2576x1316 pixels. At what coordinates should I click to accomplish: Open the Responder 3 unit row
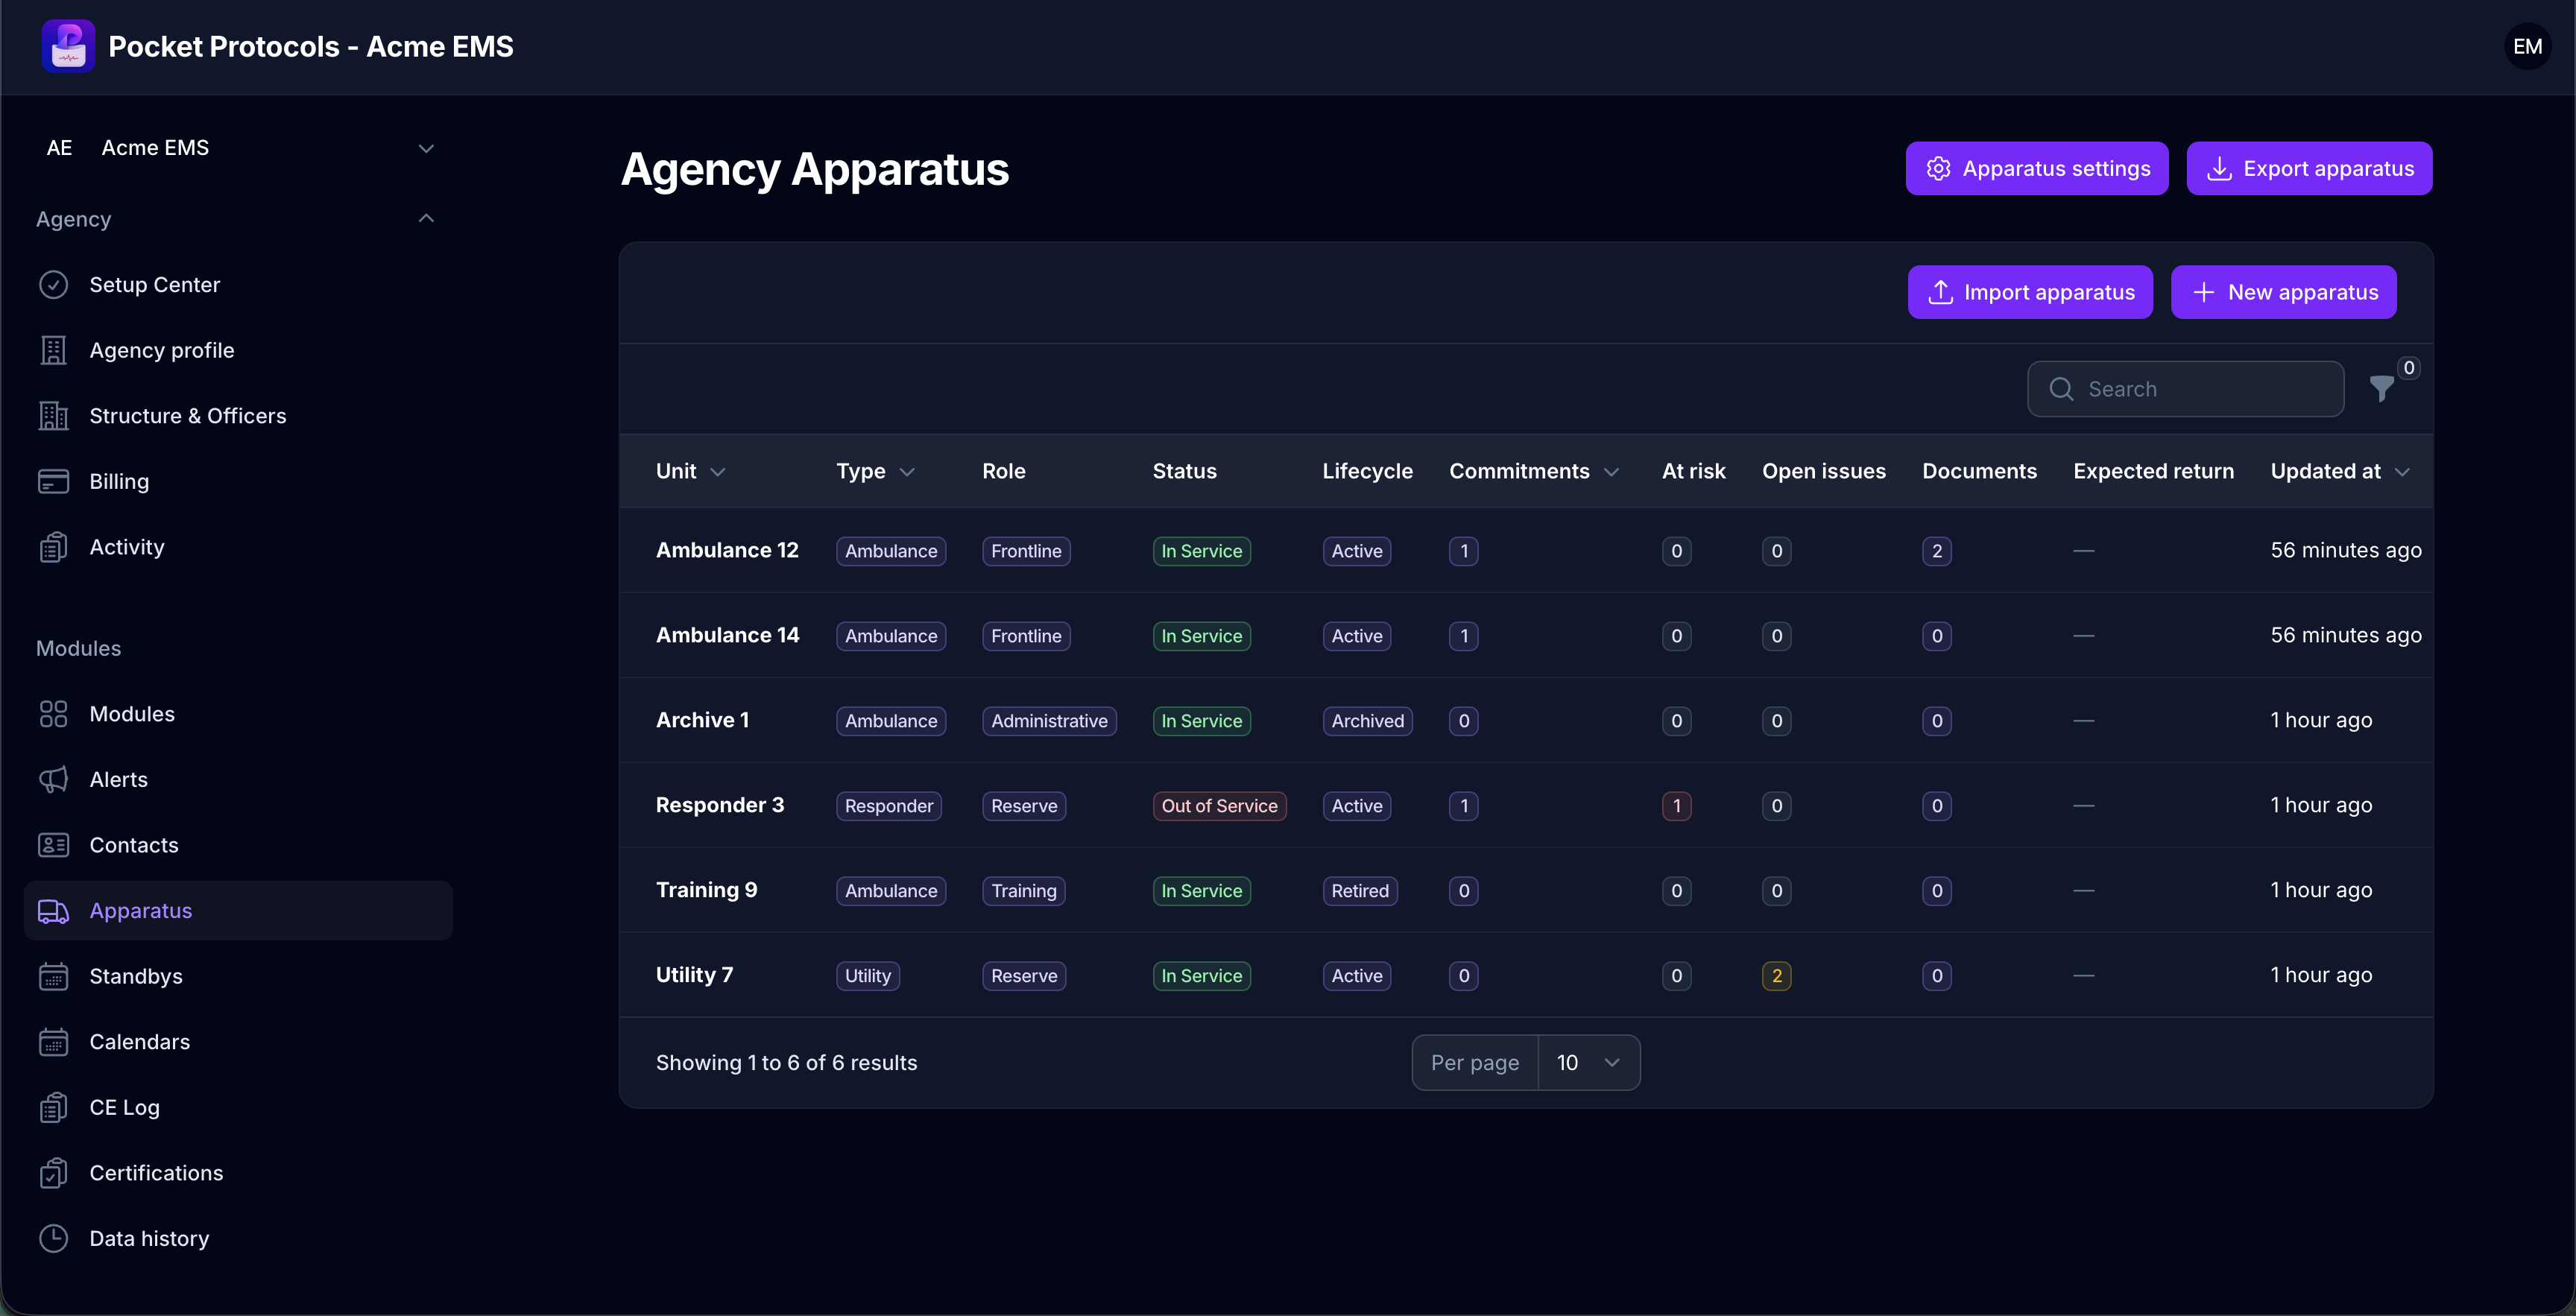(1526, 805)
